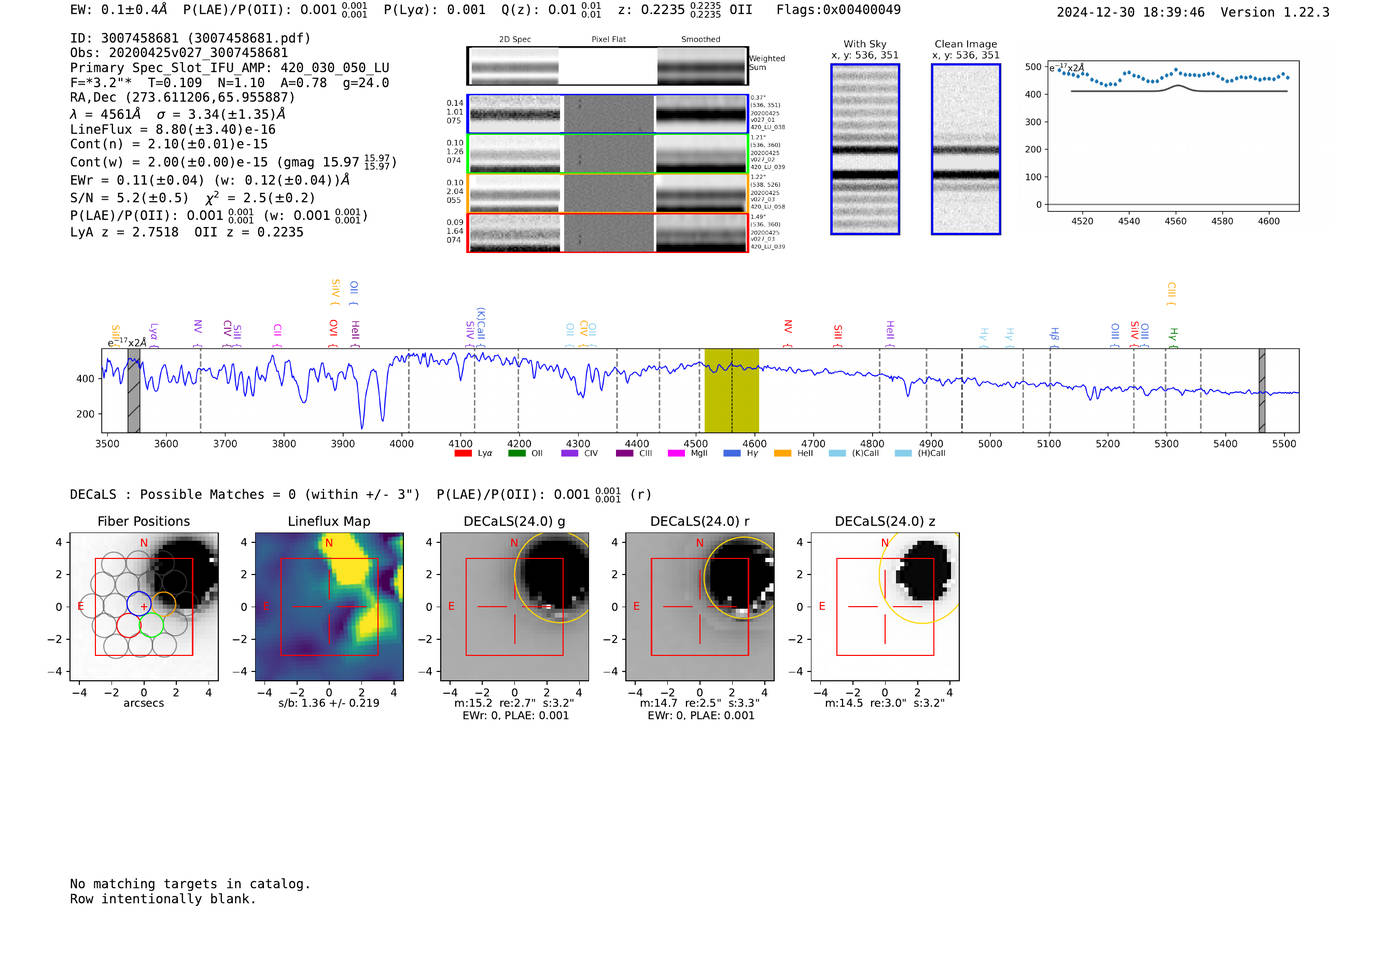Open the Fiber Positions image
This screenshot has width=1400, height=953.
[x=144, y=606]
